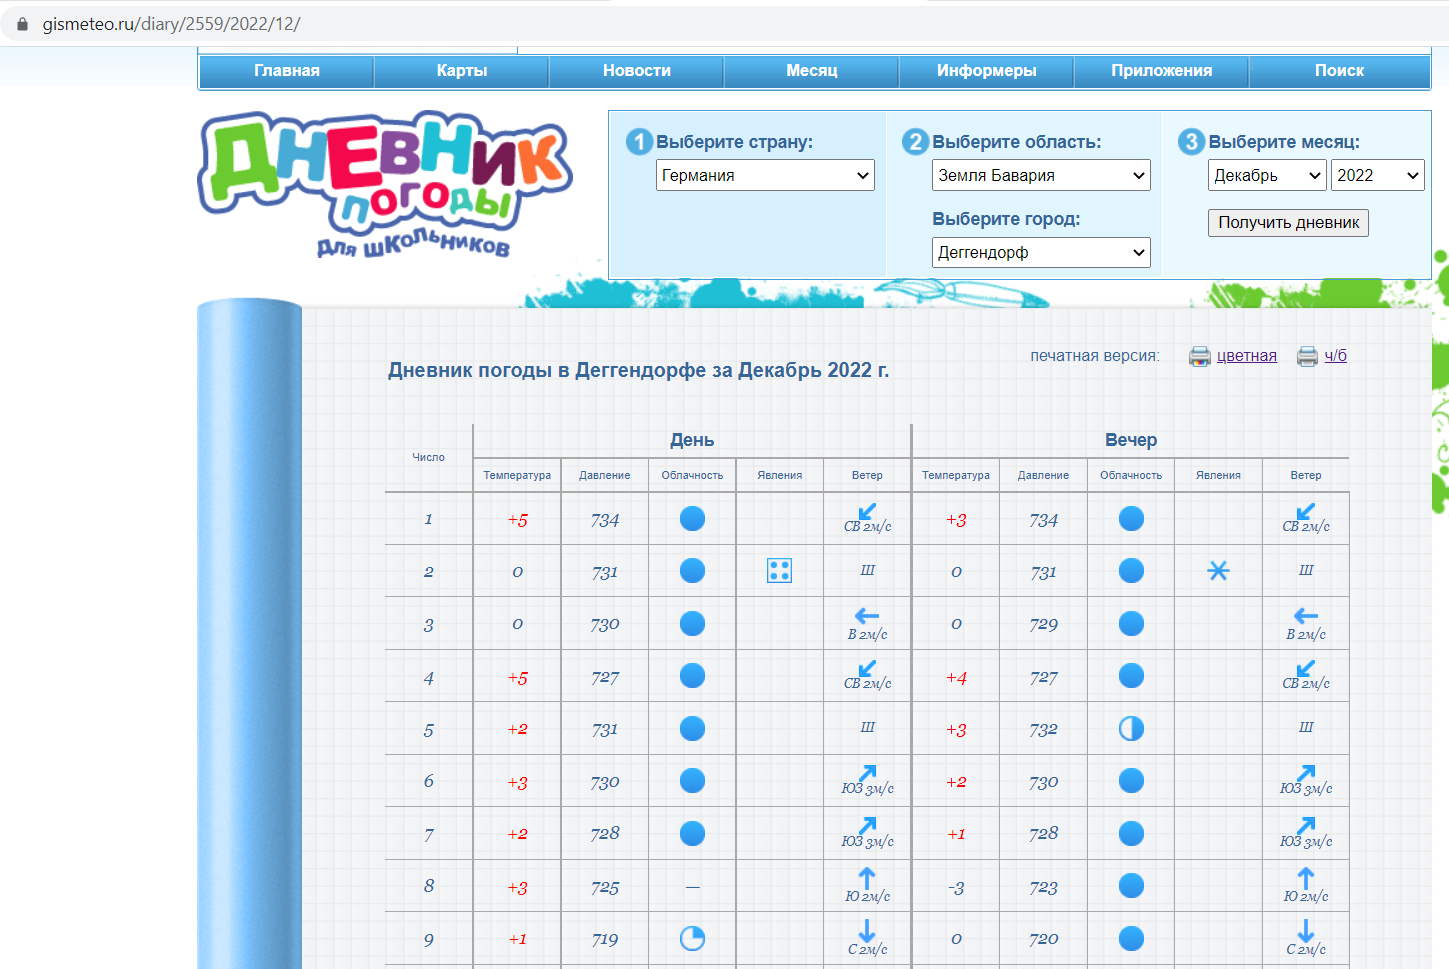Click day 5 evening pressure 732

pyautogui.click(x=1043, y=730)
